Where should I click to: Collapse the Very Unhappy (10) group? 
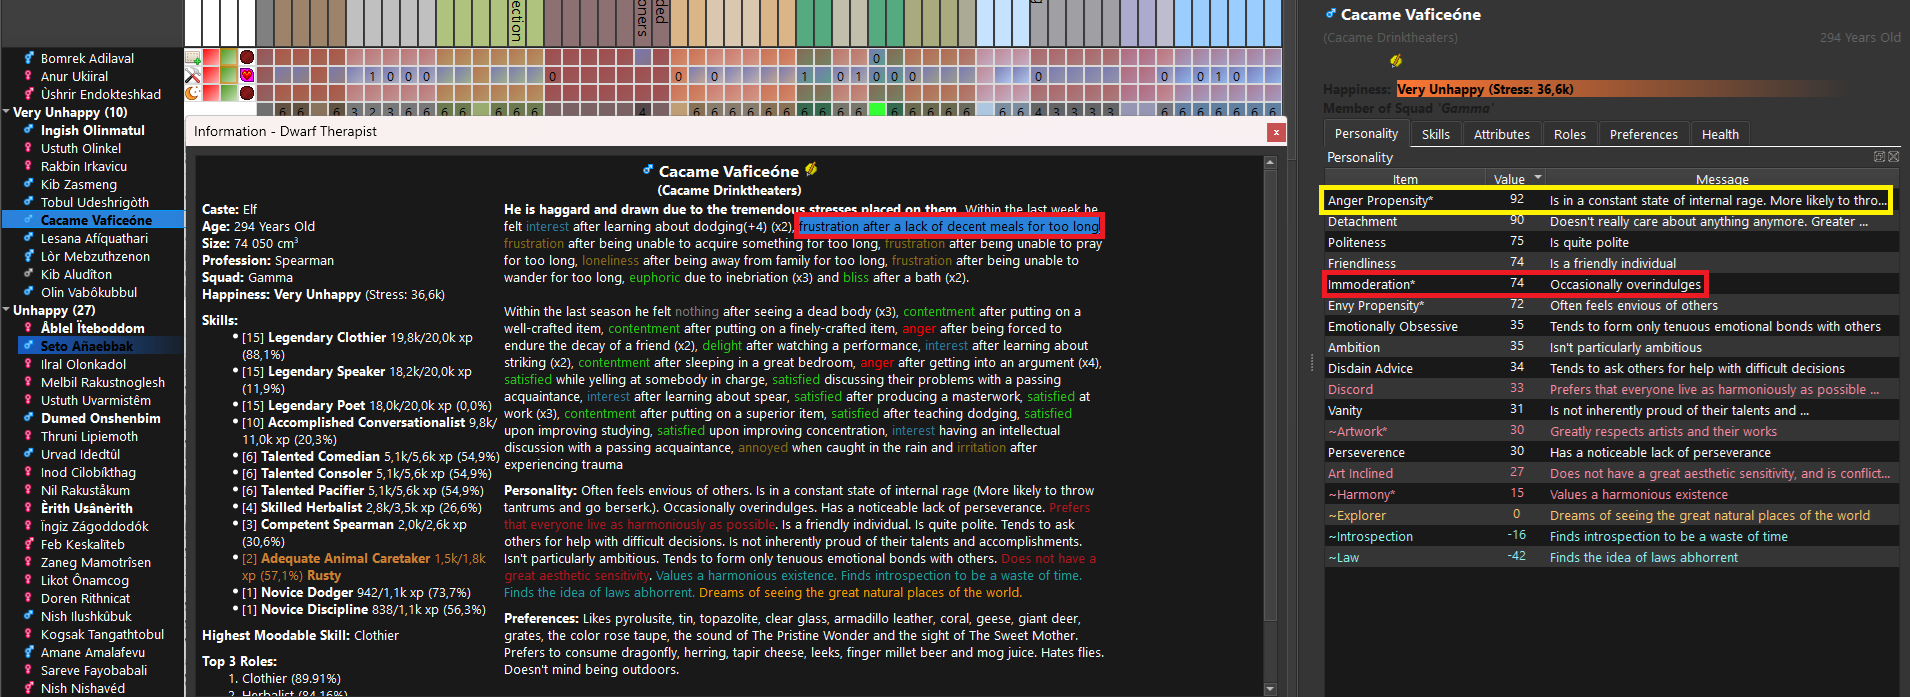[x=7, y=112]
